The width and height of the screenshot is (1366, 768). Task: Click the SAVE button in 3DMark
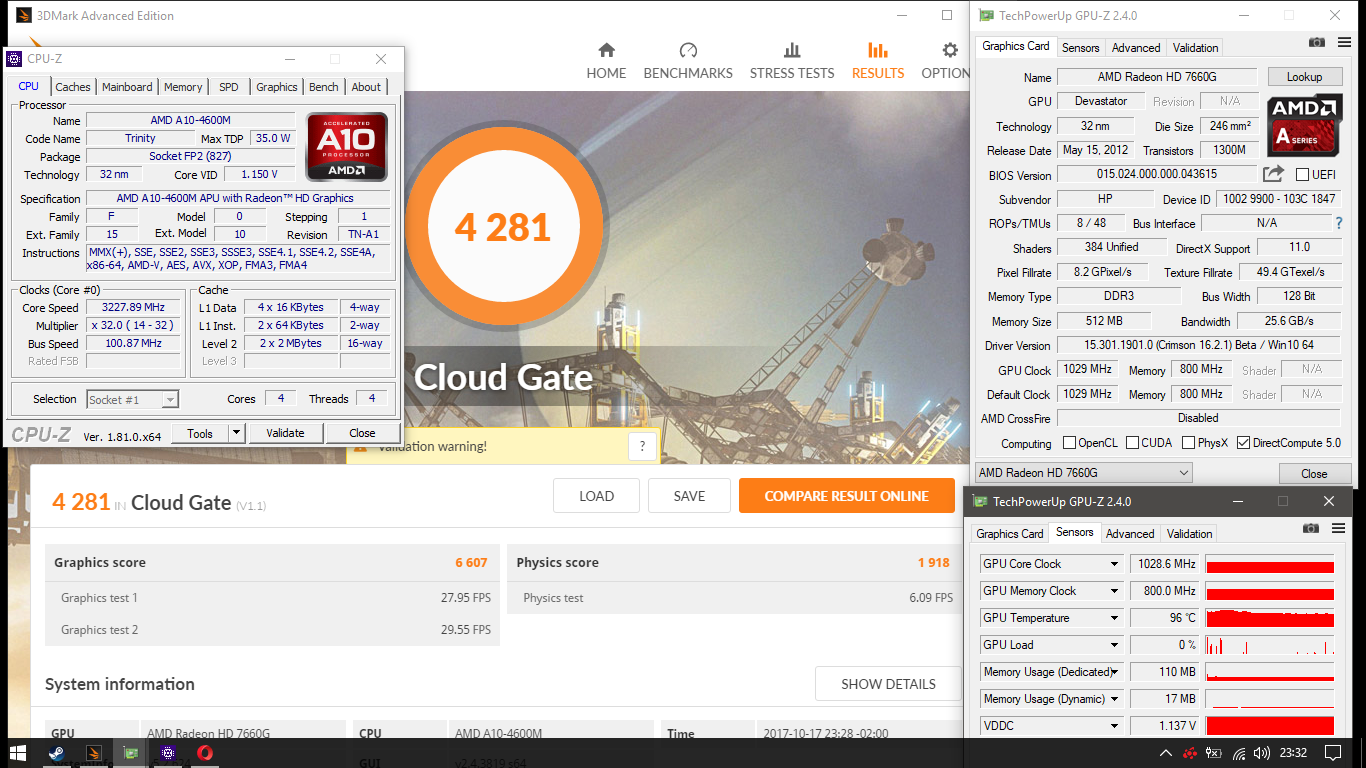(689, 496)
